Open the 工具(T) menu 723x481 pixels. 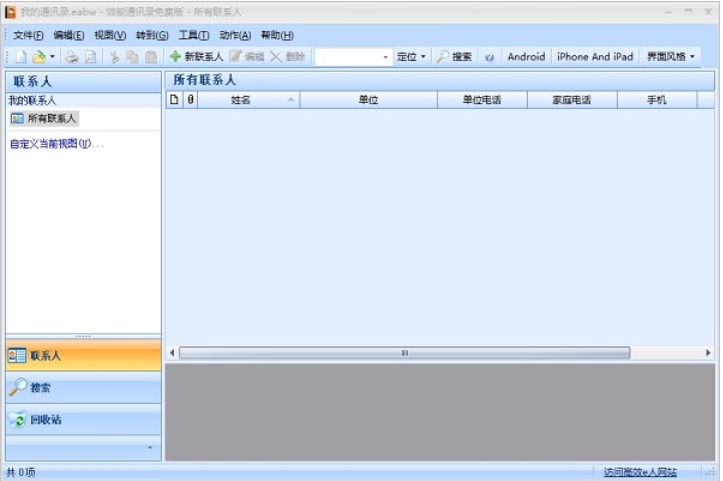[194, 35]
